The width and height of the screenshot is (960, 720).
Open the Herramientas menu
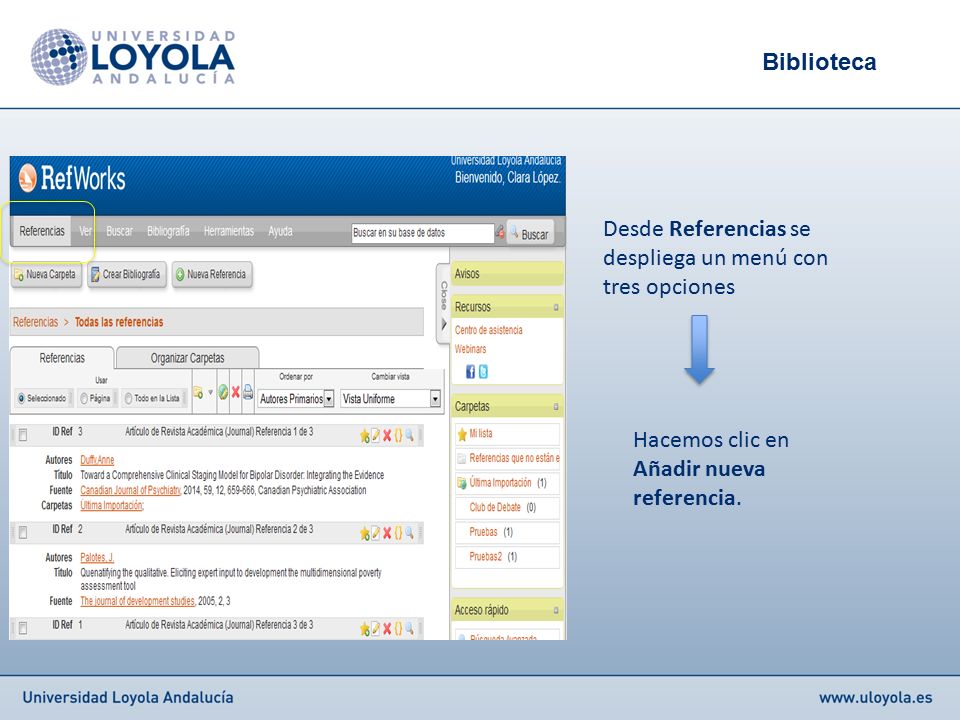point(229,231)
